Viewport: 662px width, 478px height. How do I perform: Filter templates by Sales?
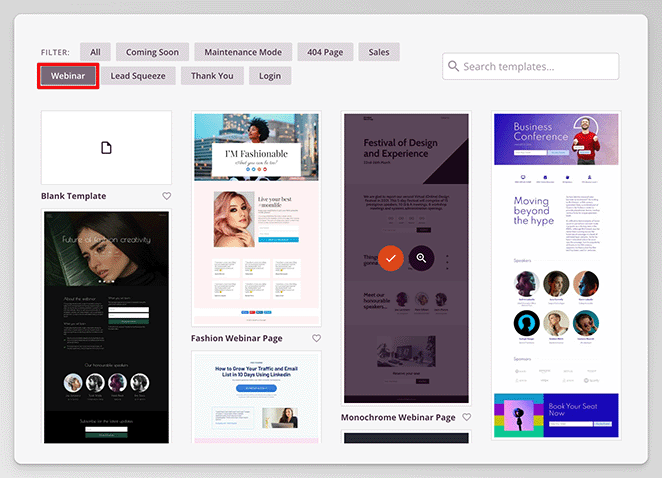[379, 52]
